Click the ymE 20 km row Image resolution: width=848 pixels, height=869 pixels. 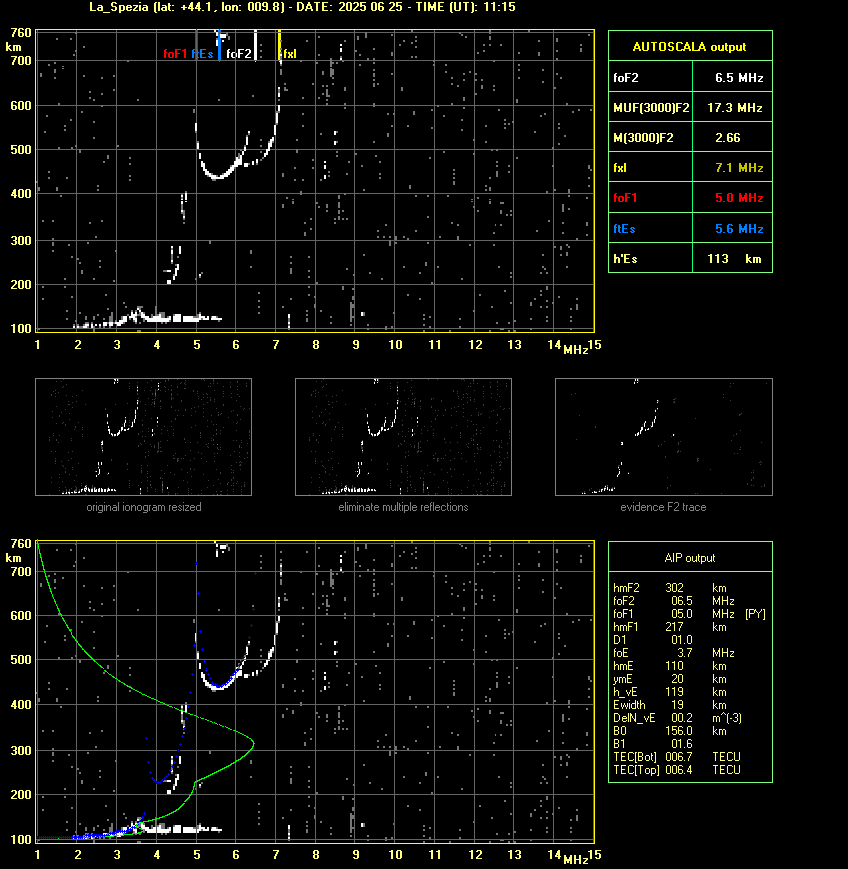[670, 679]
